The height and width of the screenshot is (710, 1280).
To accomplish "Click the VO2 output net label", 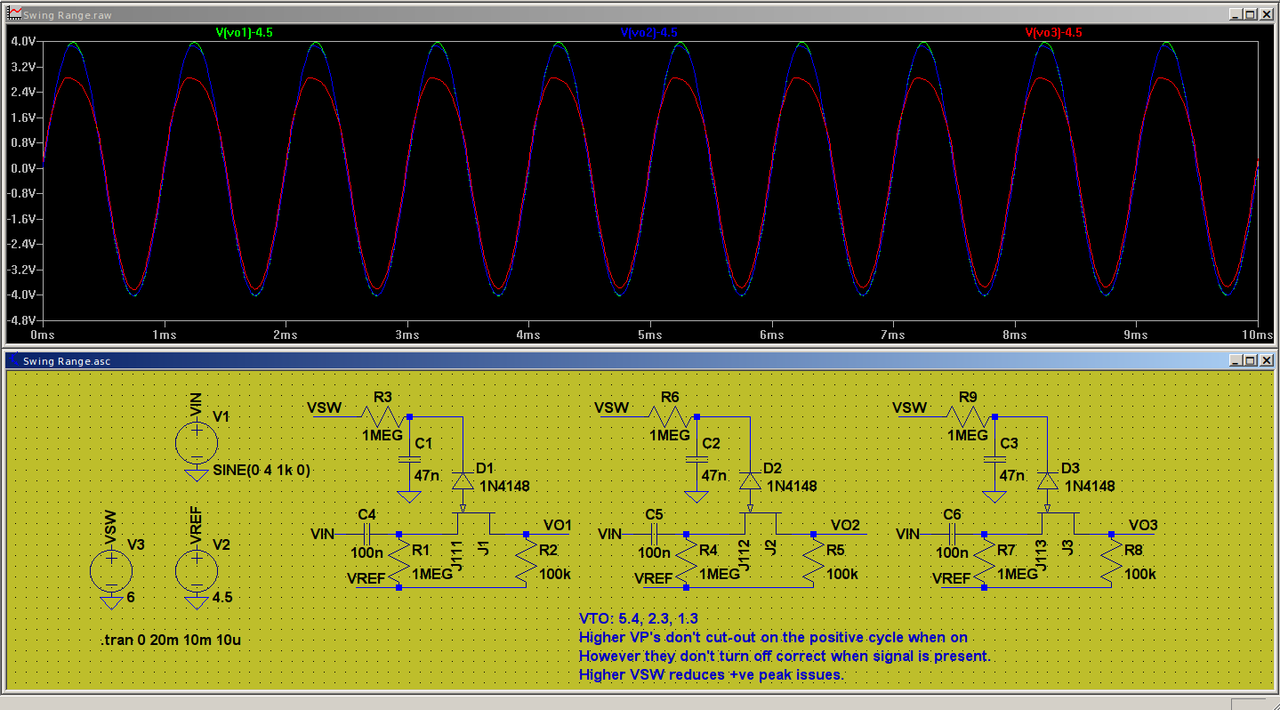I will tap(845, 525).
